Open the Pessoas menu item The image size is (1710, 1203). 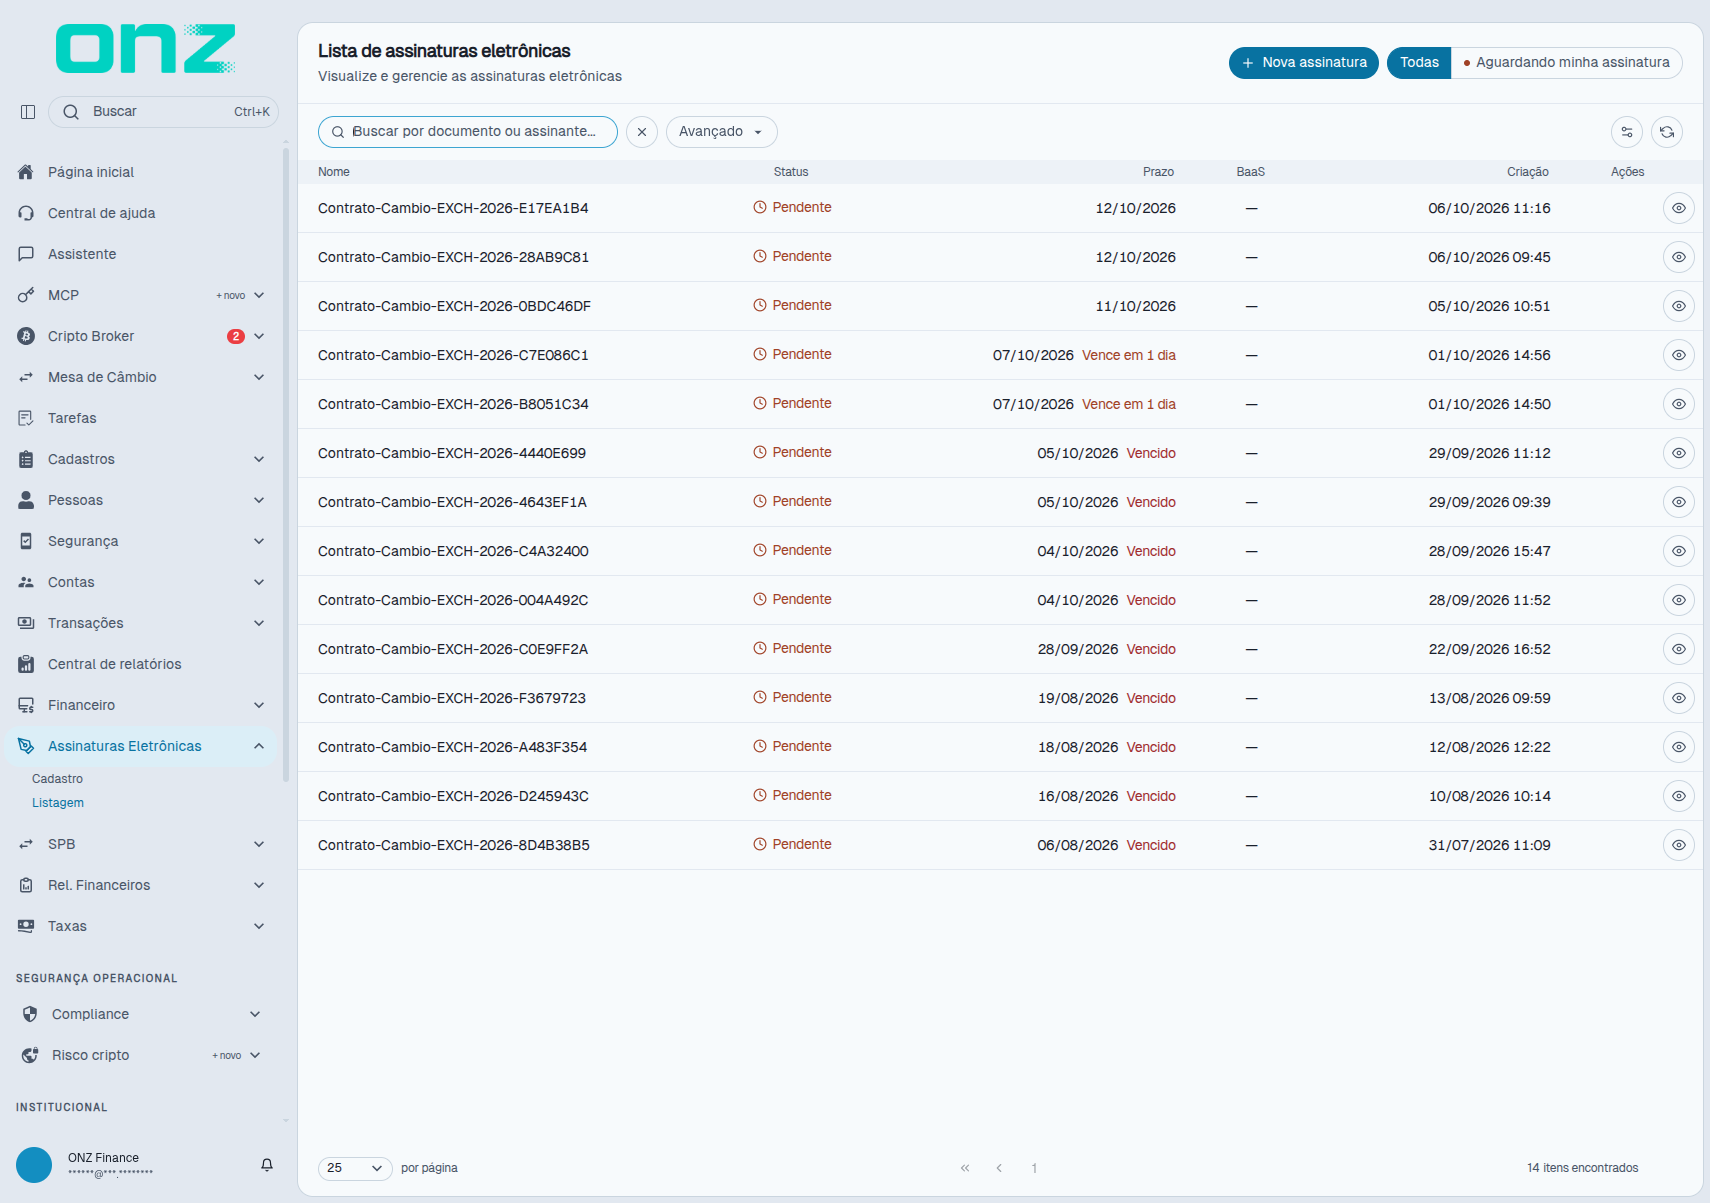tap(141, 500)
